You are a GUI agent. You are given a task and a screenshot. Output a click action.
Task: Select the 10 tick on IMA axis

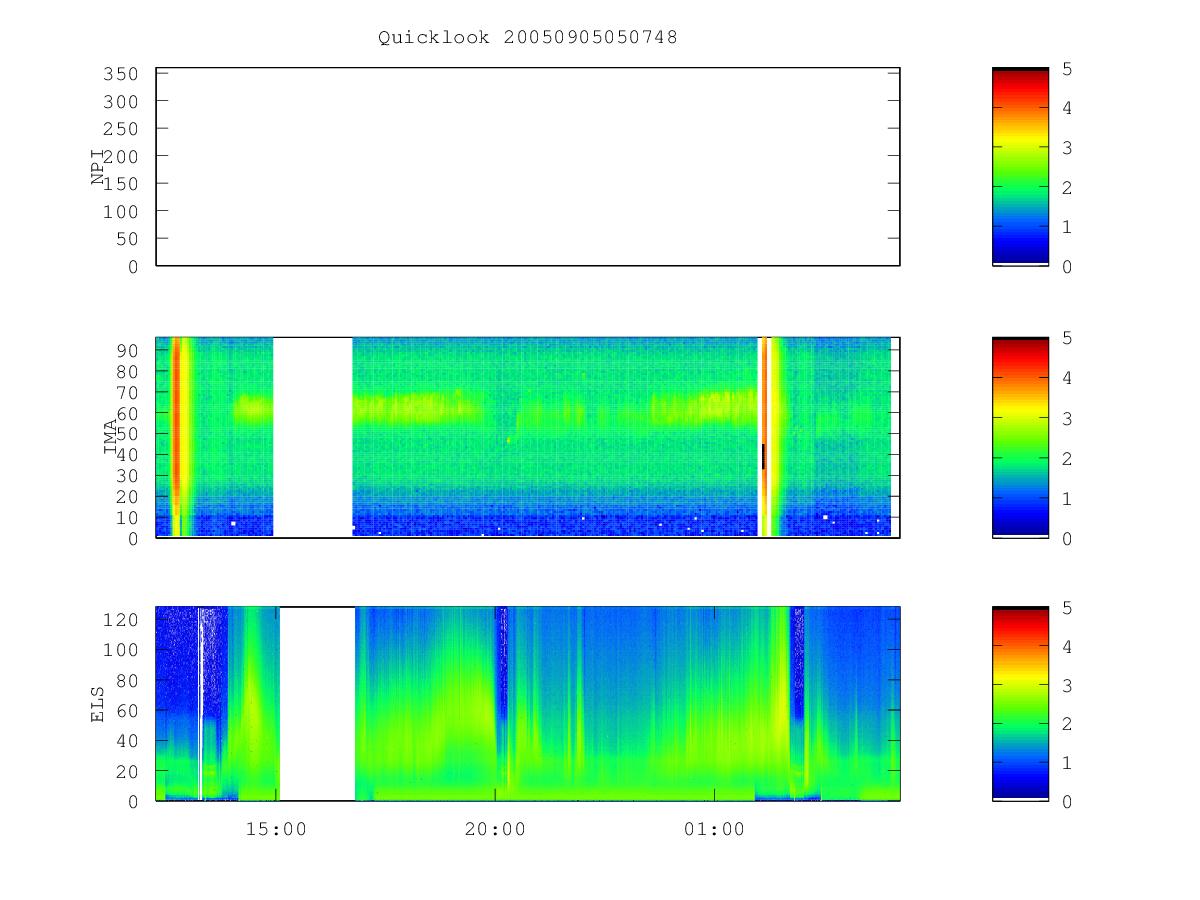125,517
